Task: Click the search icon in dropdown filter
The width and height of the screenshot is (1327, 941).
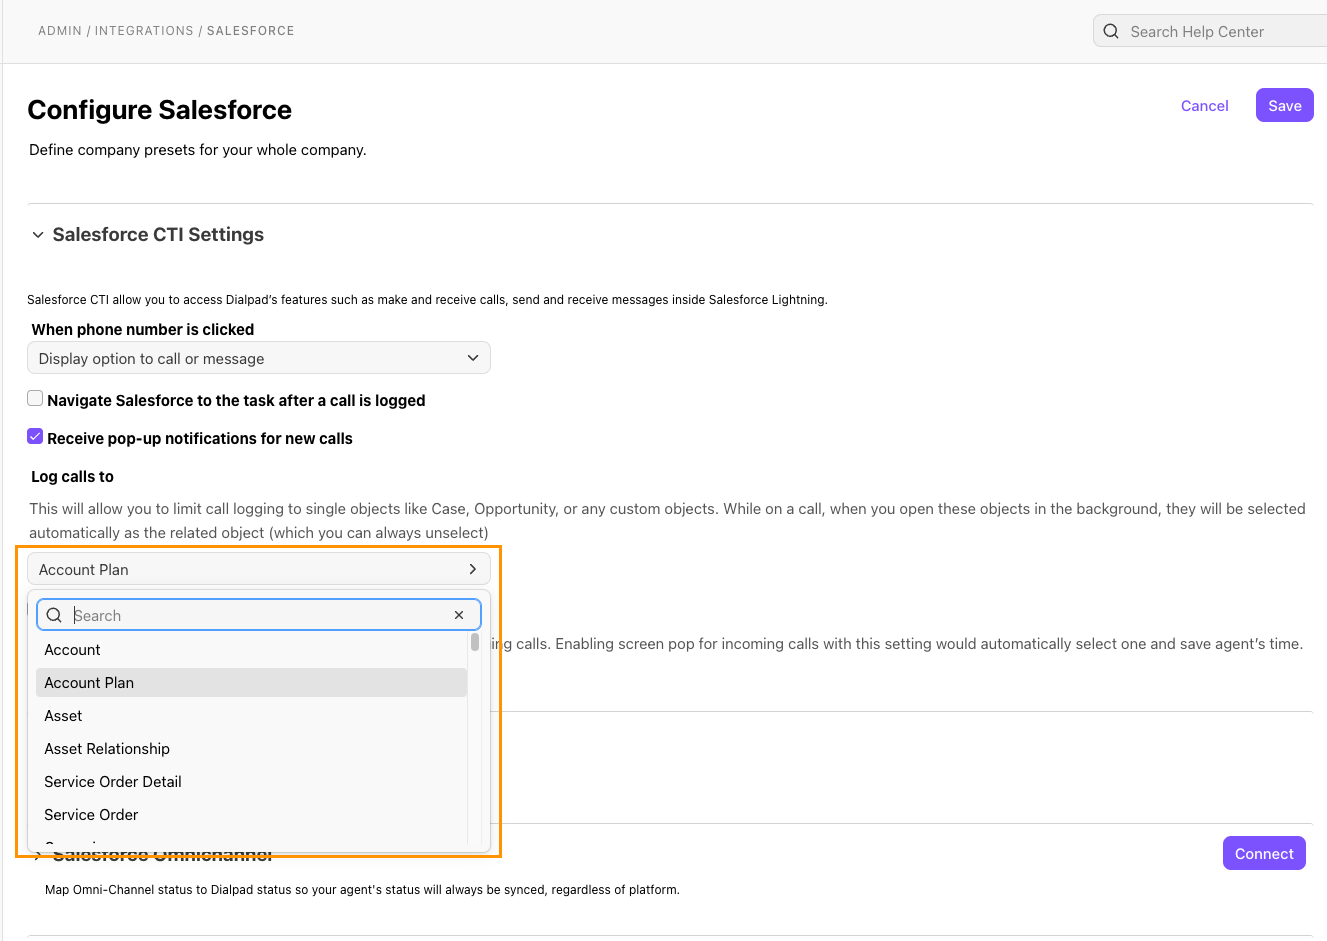Action: pos(54,615)
